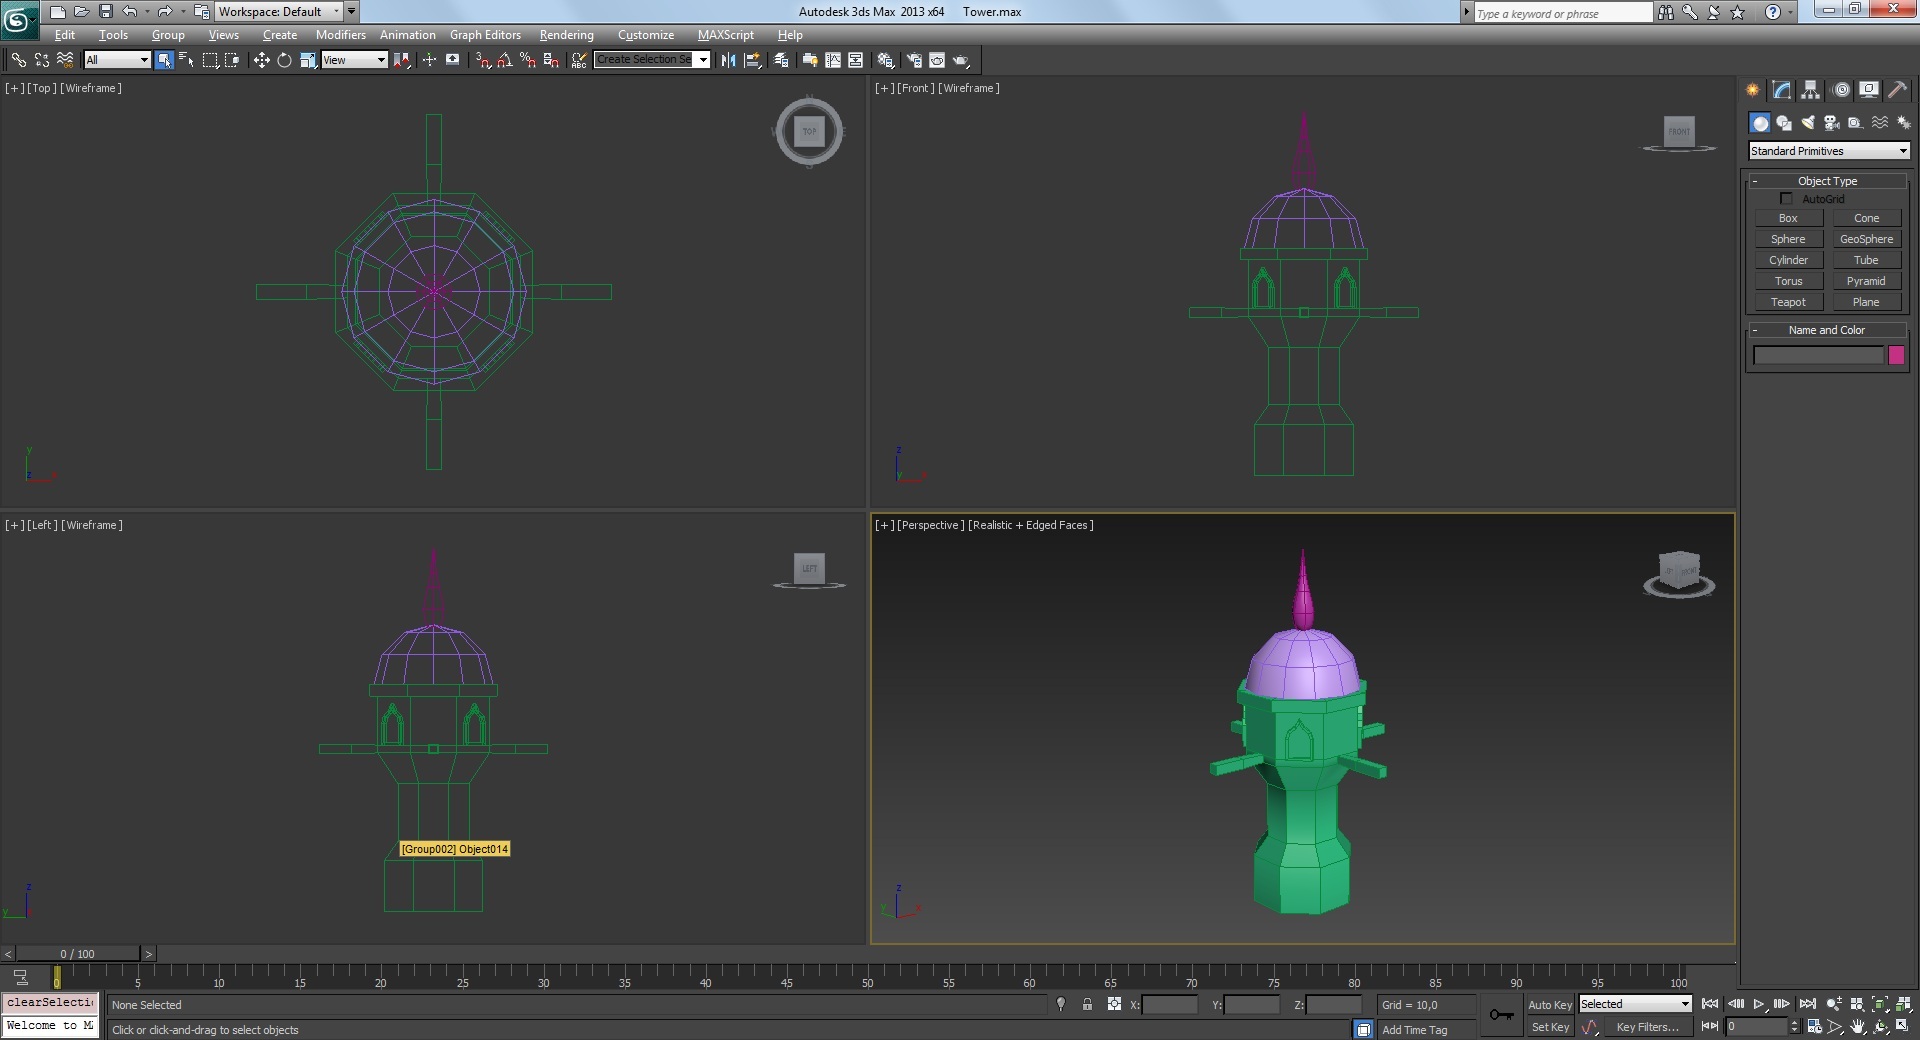Toggle Auto Key animation mode

pos(1549,1005)
